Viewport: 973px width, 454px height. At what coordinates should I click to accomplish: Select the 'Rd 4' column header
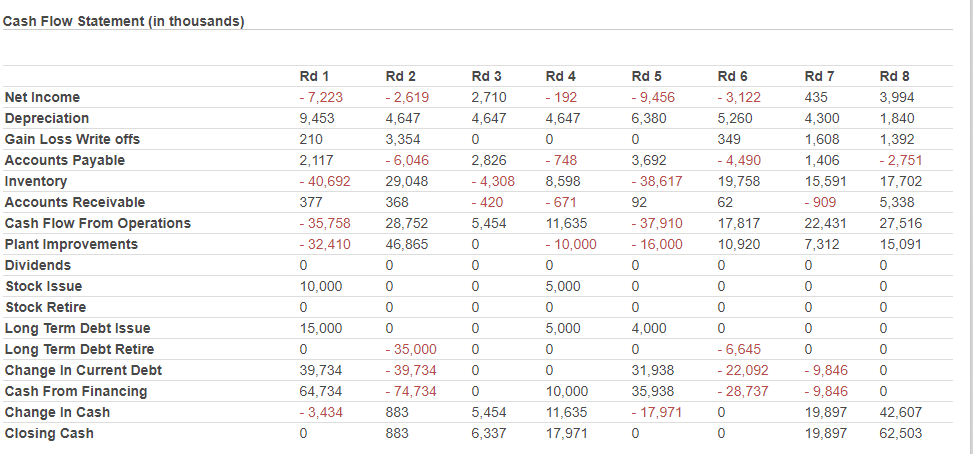pos(561,76)
